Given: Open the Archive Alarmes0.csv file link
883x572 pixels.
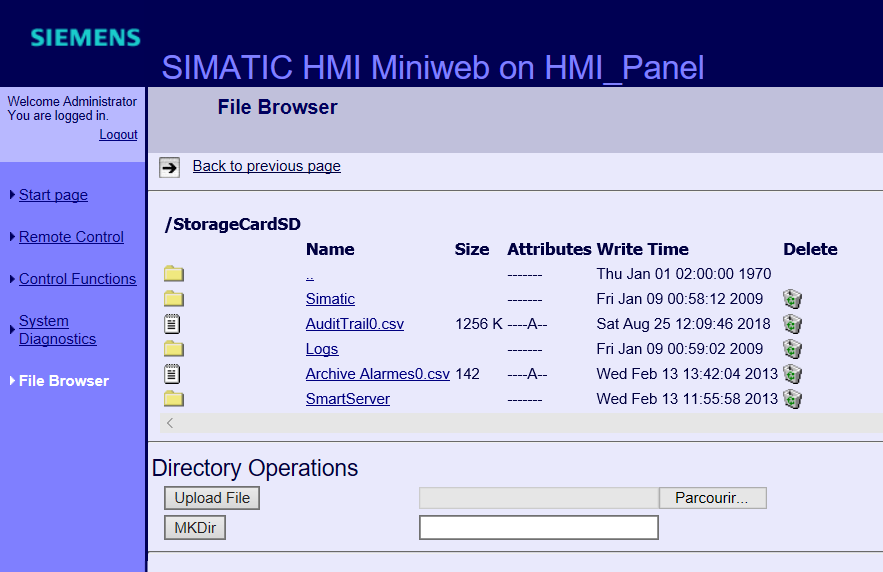Looking at the screenshot, I should coord(377,374).
